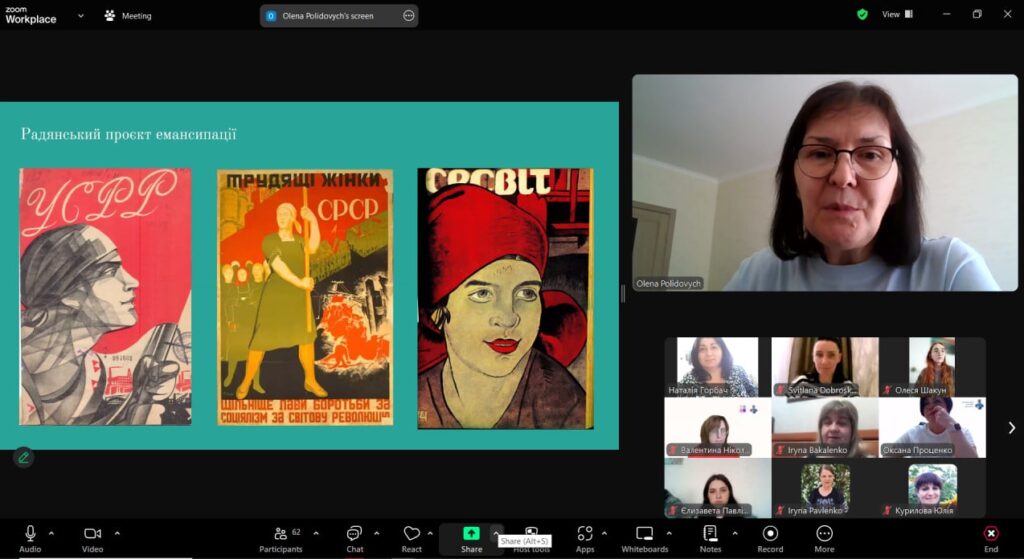Click the УСРР poster image
This screenshot has width=1024, height=559.
point(105,296)
